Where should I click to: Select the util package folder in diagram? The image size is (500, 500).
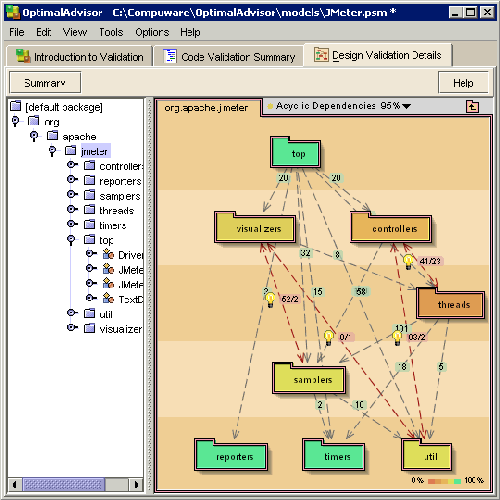point(427,454)
